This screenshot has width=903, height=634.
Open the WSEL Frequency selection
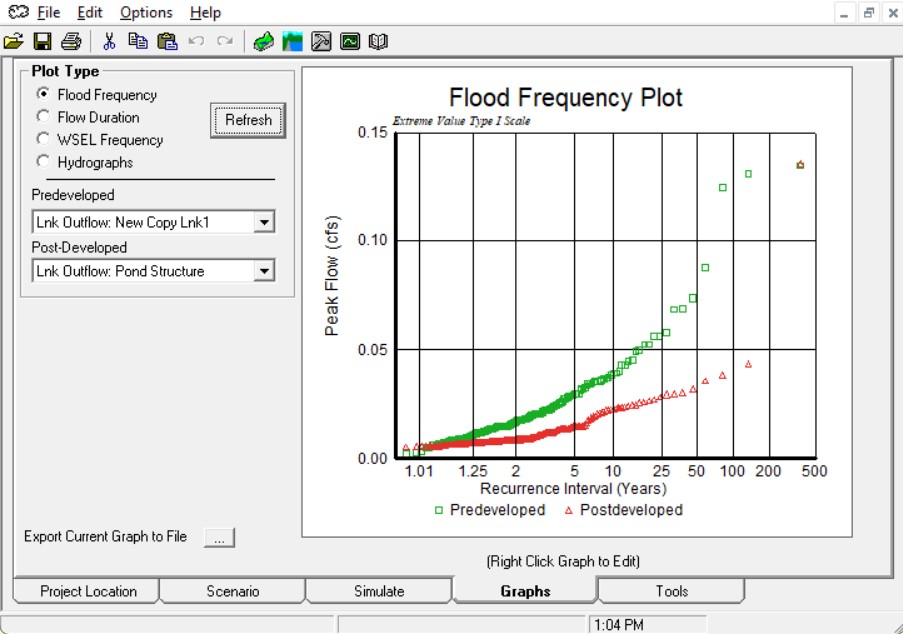[x=42, y=140]
